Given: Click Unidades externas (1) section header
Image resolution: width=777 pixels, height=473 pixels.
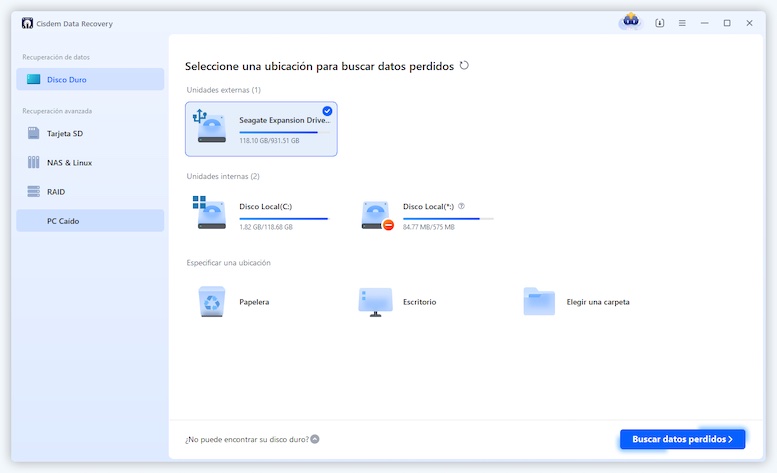Looking at the screenshot, I should pyautogui.click(x=223, y=90).
